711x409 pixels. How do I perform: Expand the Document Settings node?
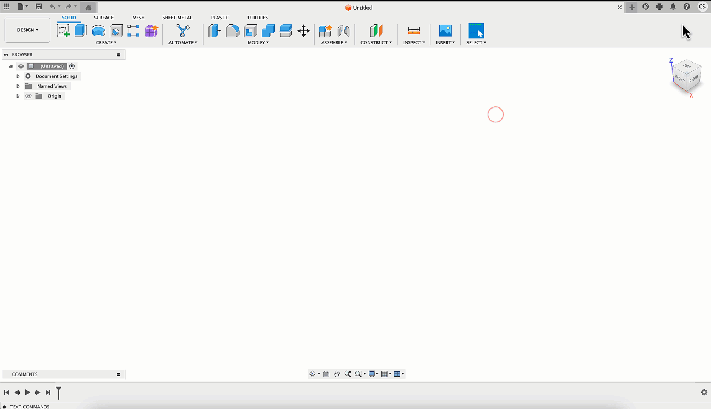click(18, 76)
